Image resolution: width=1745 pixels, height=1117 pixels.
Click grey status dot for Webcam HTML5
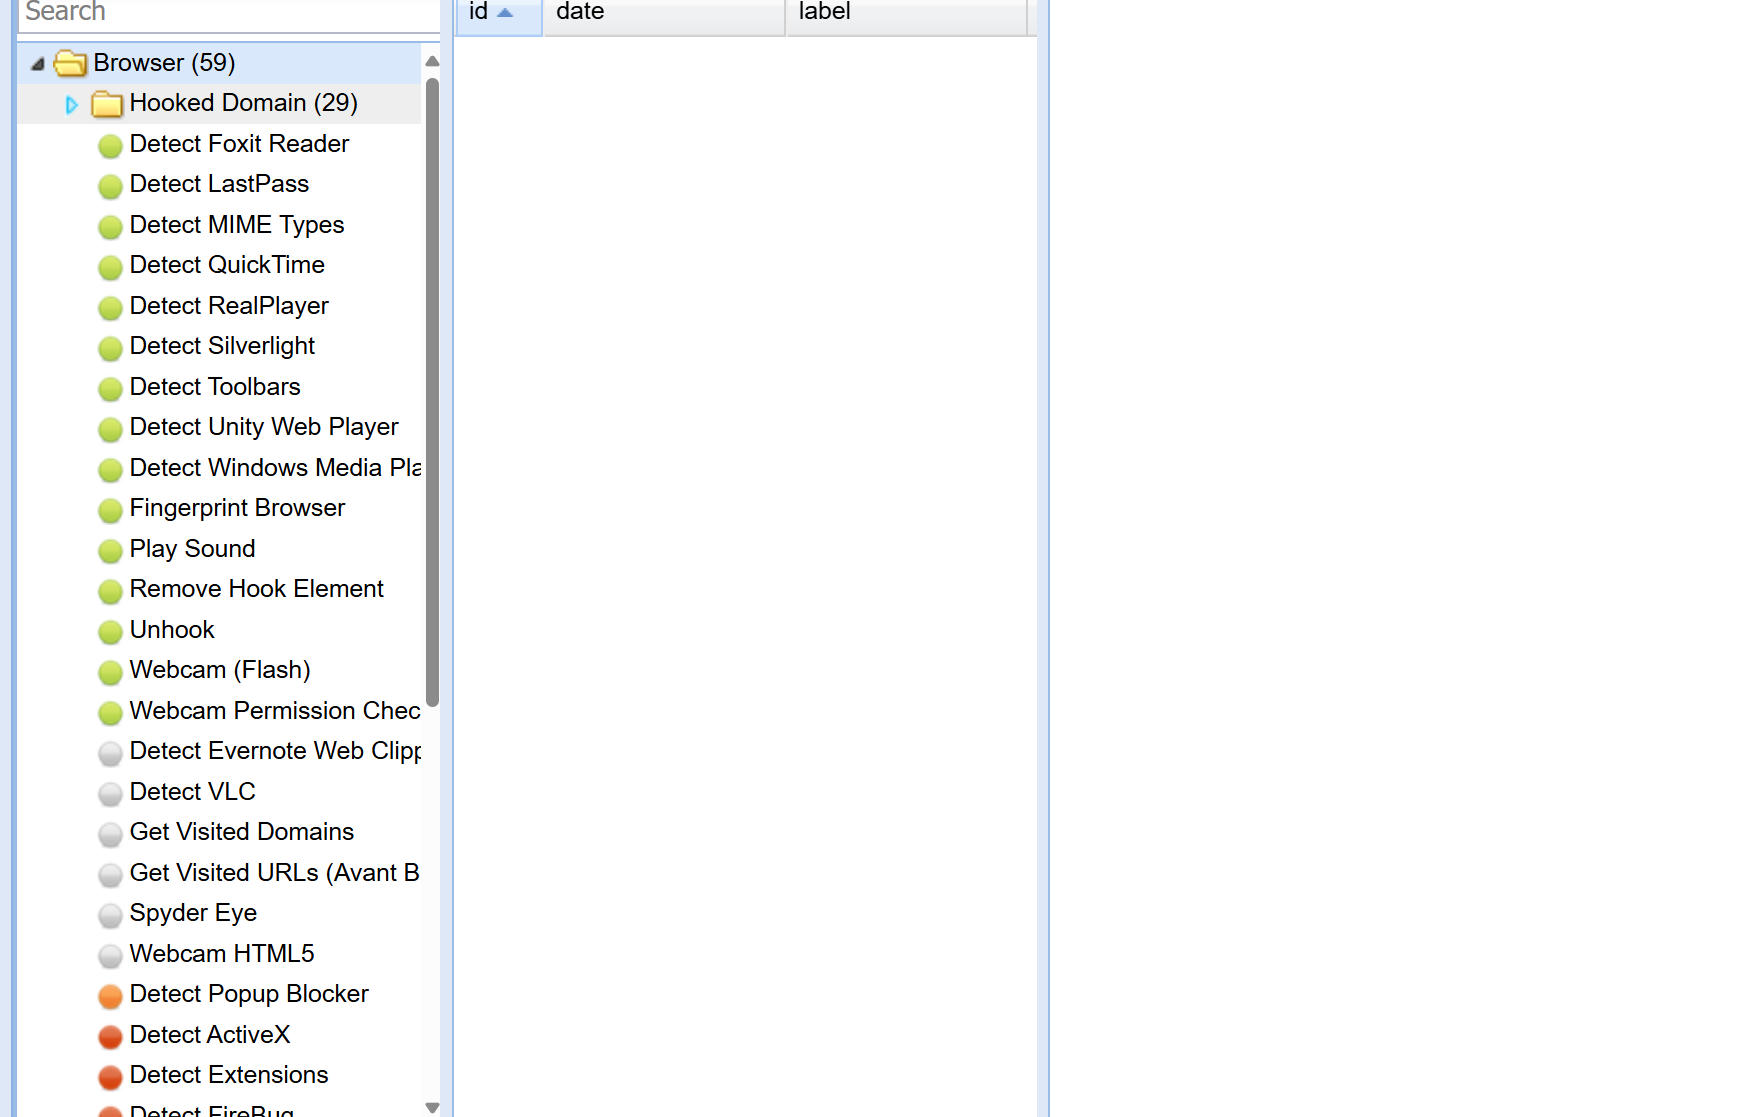(x=111, y=956)
